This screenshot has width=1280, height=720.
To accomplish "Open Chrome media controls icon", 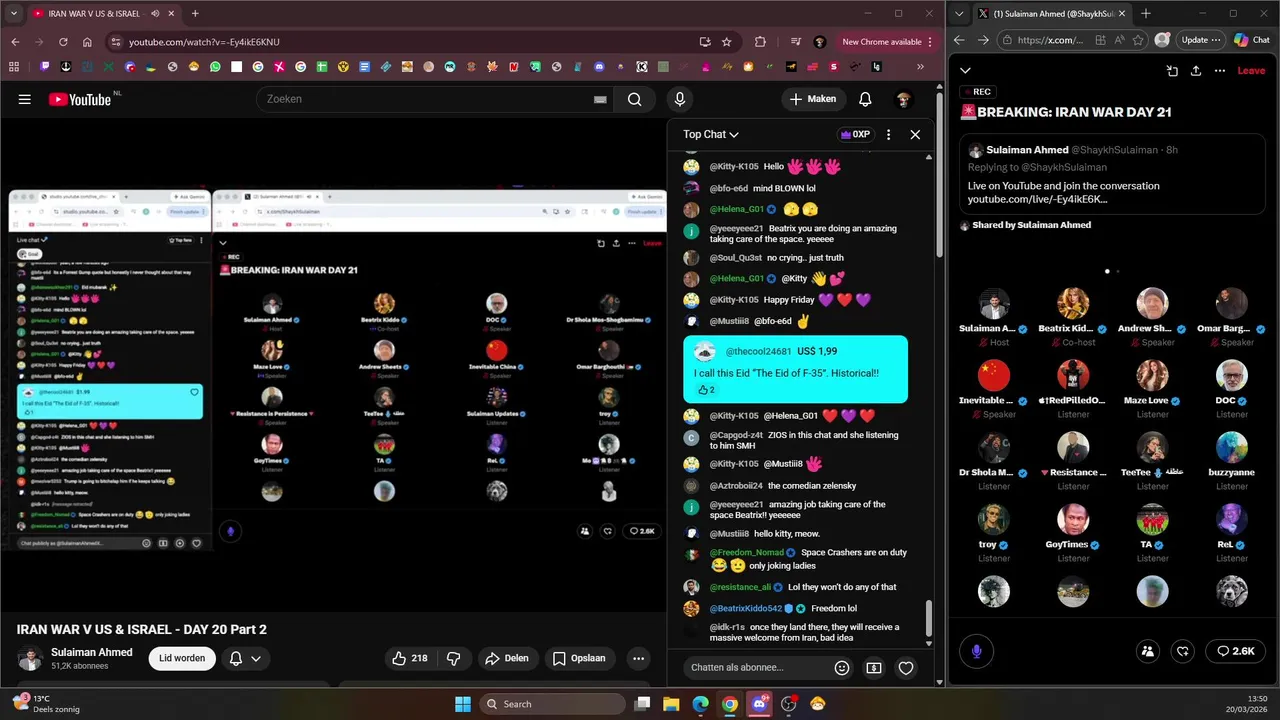I will (x=795, y=42).
